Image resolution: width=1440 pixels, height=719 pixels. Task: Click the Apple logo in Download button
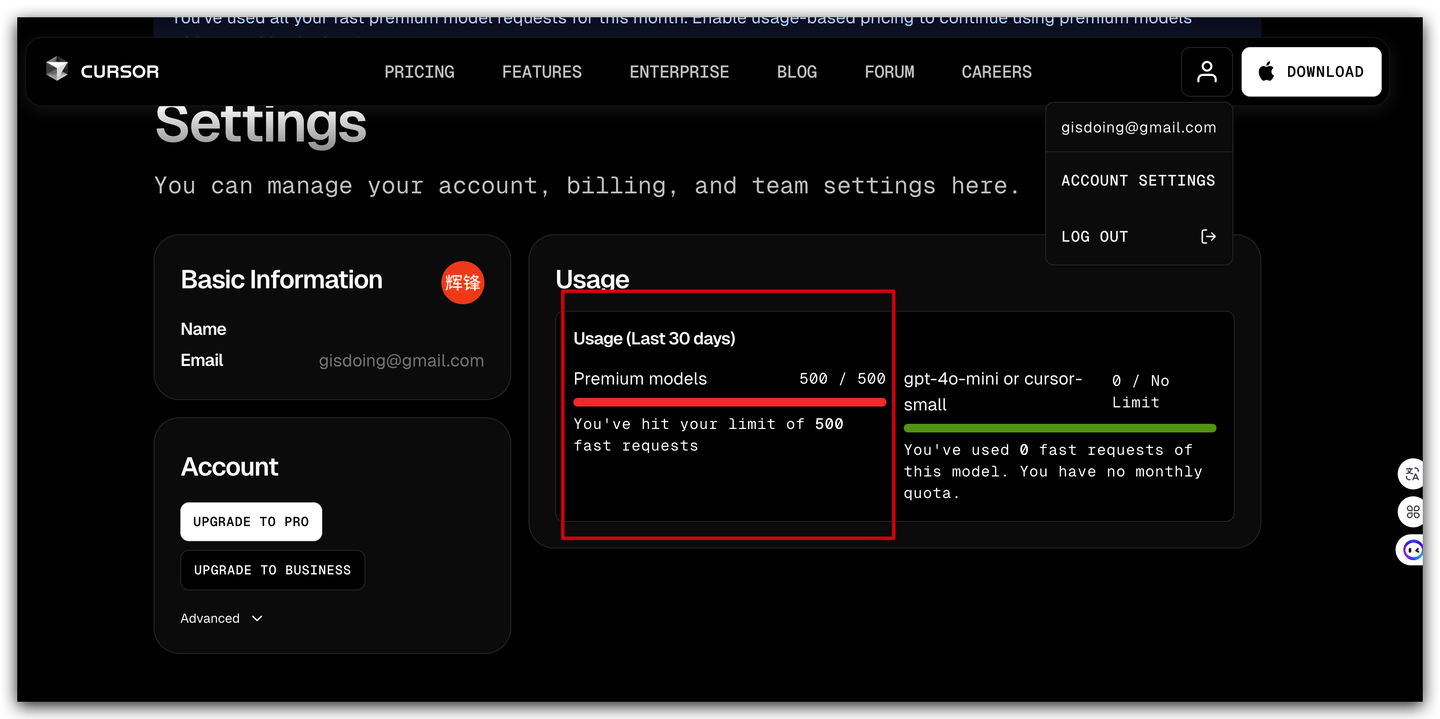click(1266, 71)
